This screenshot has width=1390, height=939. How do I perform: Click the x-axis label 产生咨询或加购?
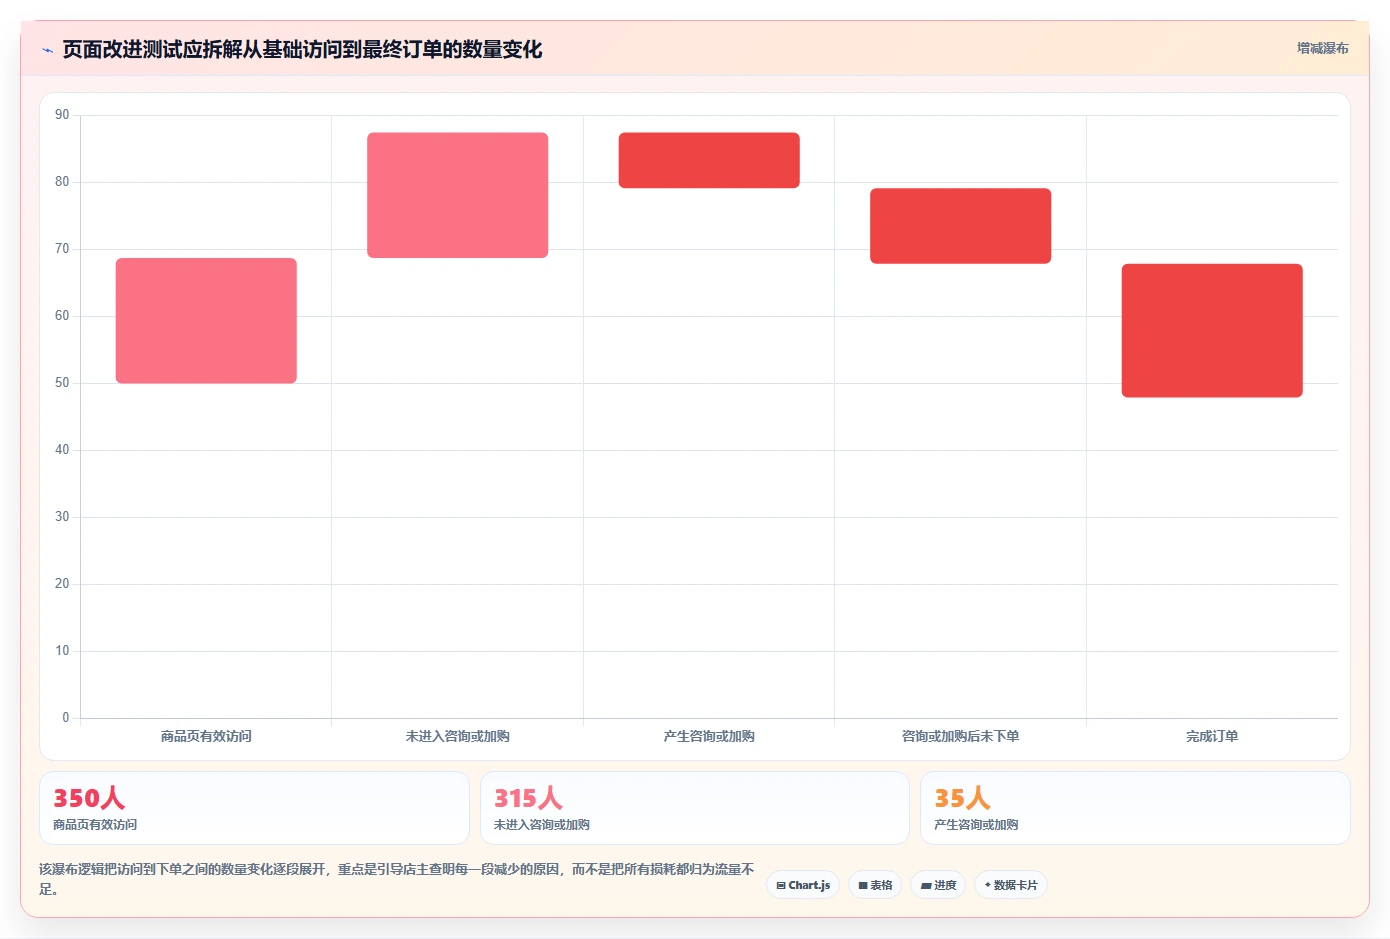tap(709, 736)
